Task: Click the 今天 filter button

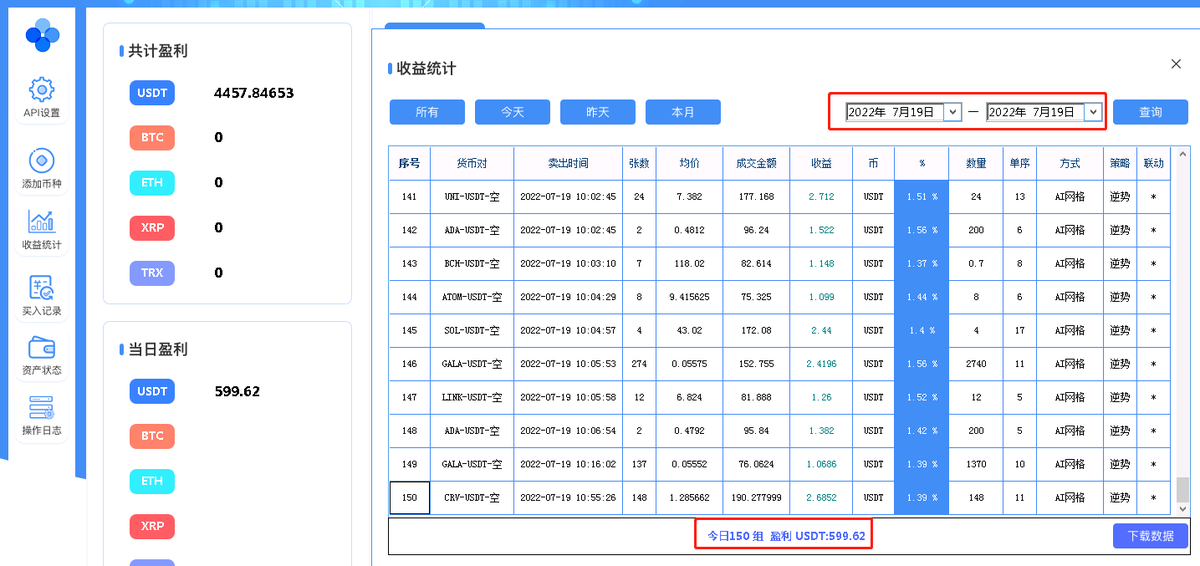Action: (x=512, y=112)
